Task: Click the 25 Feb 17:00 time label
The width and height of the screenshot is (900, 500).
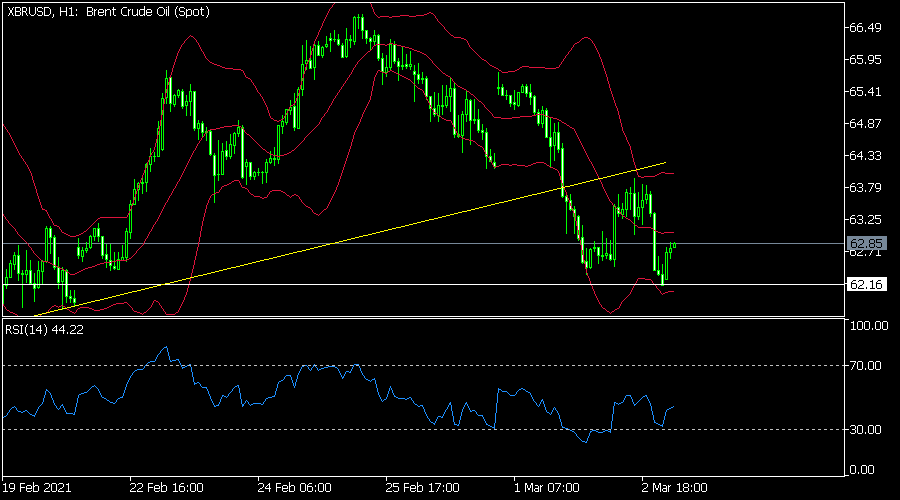Action: tap(422, 488)
